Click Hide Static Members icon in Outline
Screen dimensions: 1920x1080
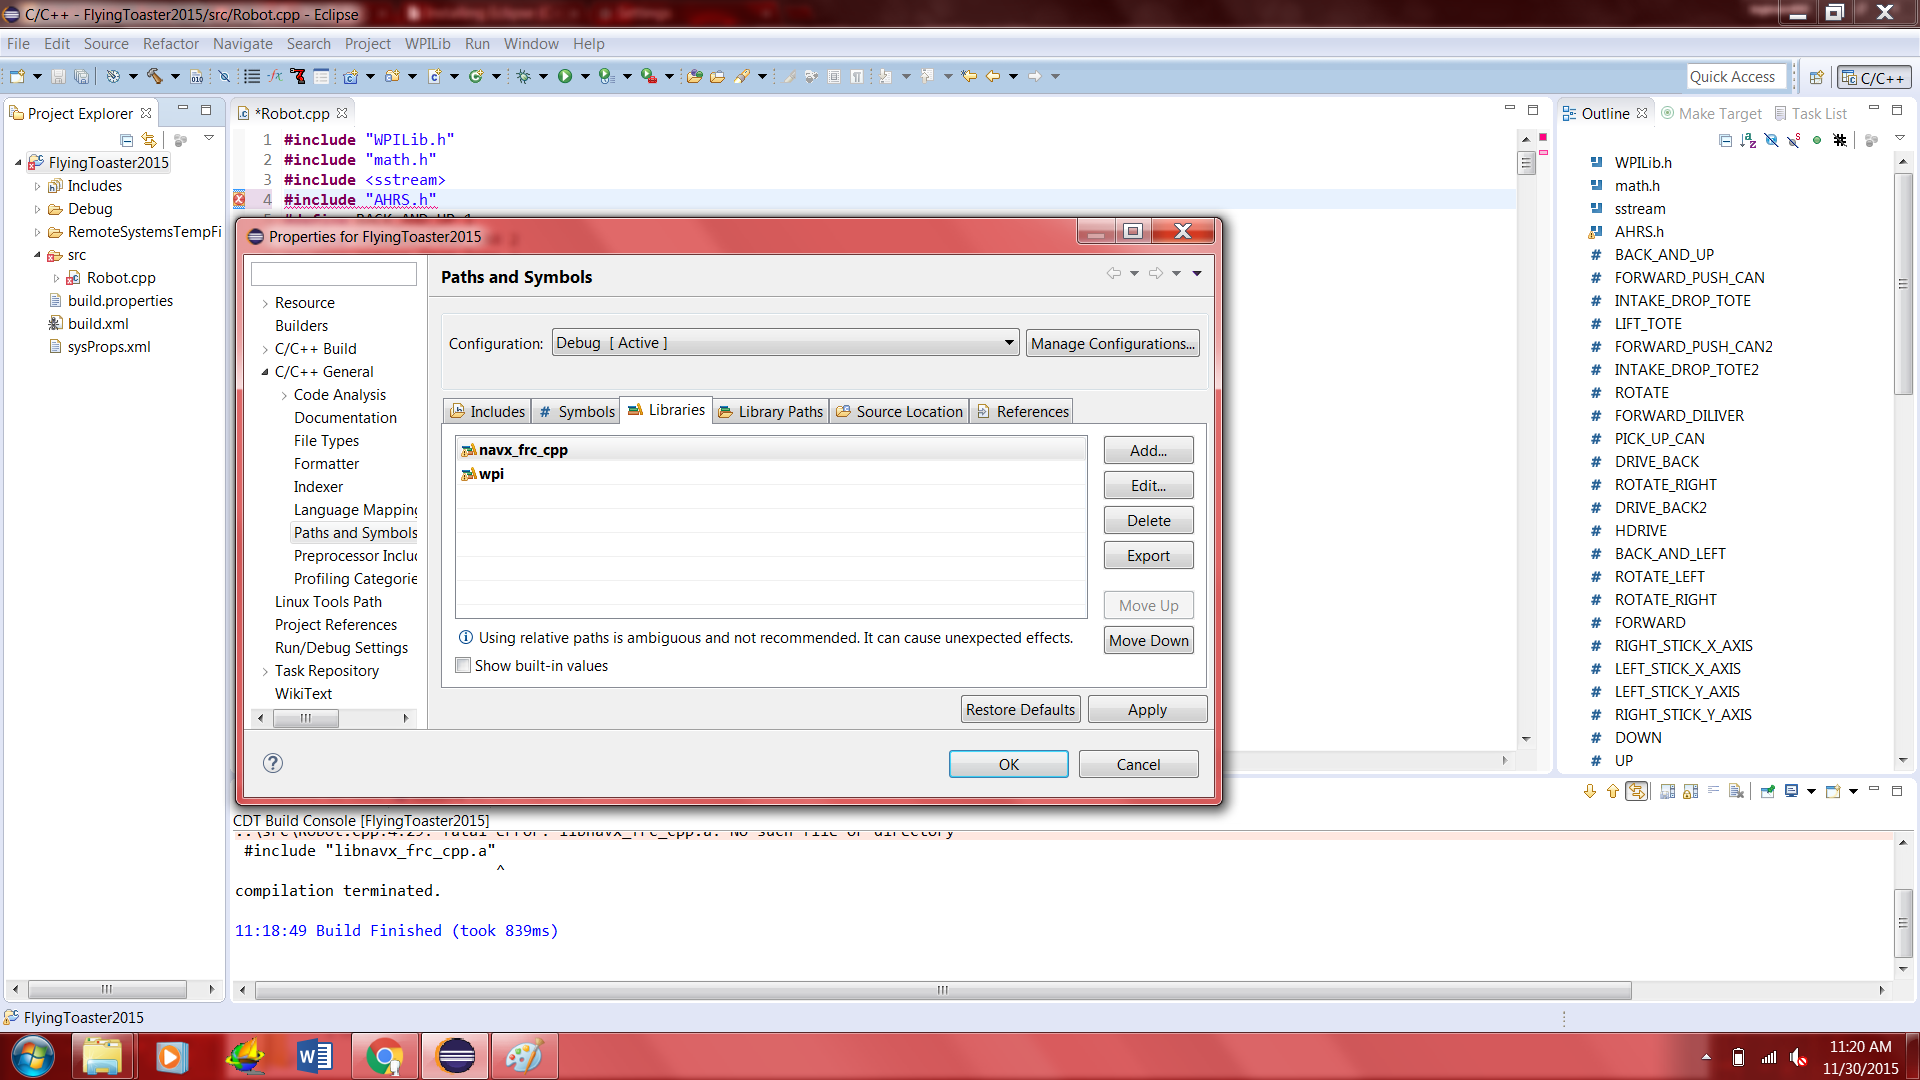[x=1794, y=140]
